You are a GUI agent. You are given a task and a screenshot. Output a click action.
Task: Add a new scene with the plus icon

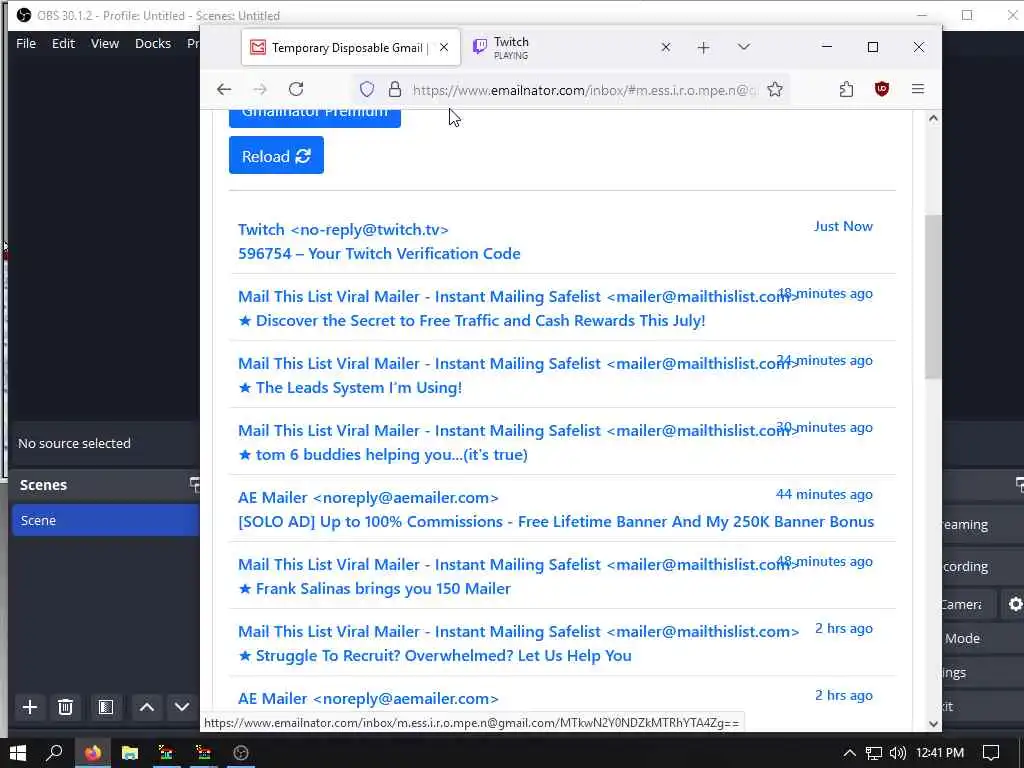(x=29, y=707)
